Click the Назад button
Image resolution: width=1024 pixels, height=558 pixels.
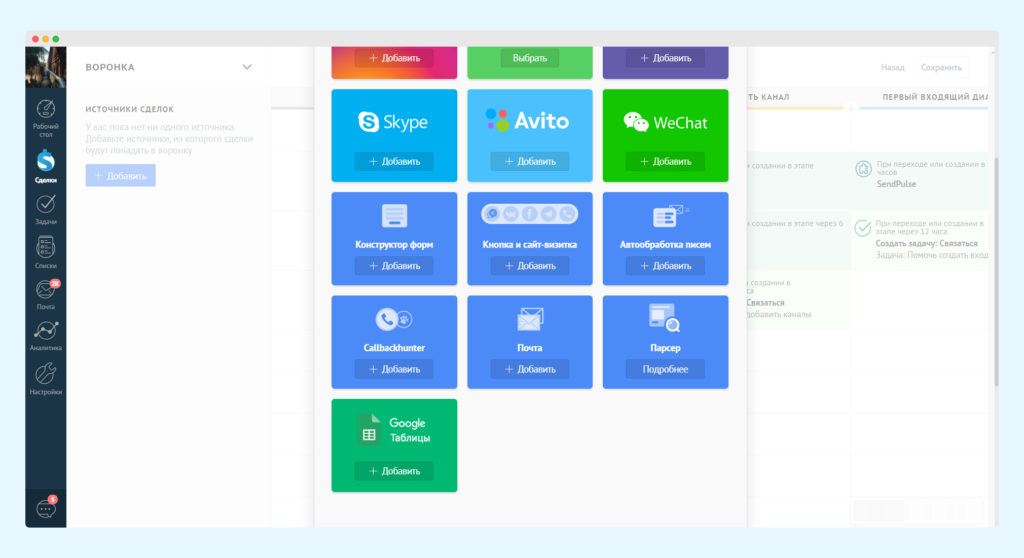(x=892, y=67)
